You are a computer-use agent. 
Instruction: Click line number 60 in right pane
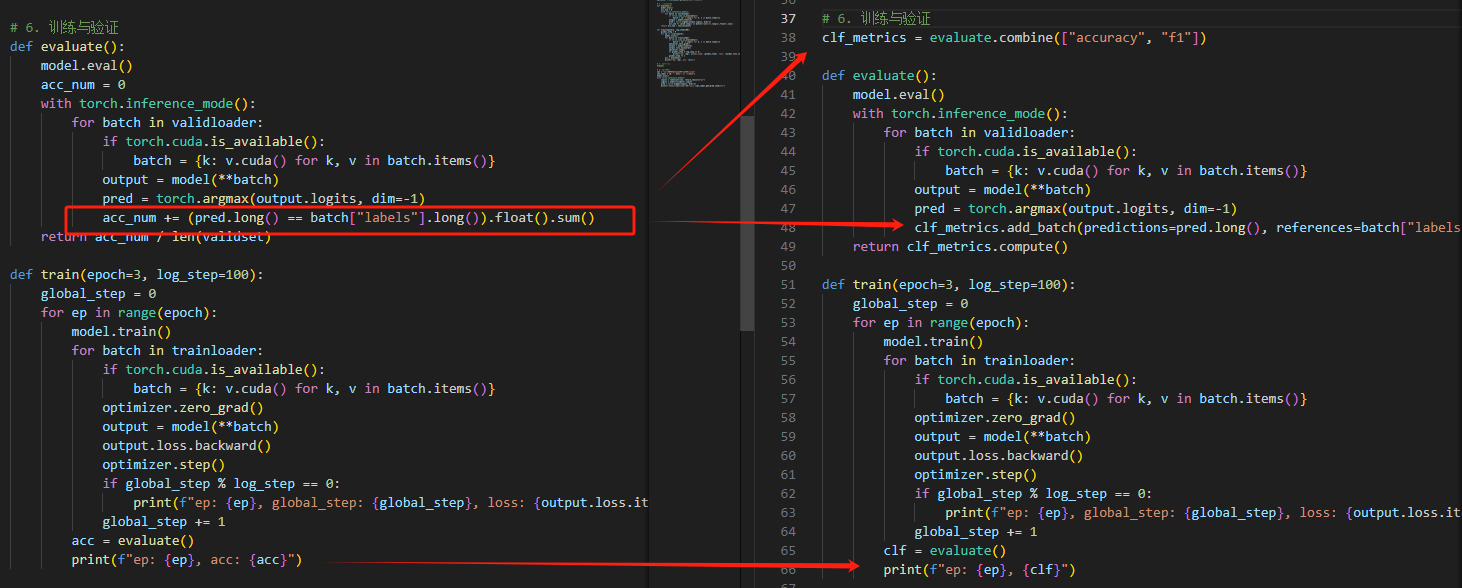click(x=787, y=456)
